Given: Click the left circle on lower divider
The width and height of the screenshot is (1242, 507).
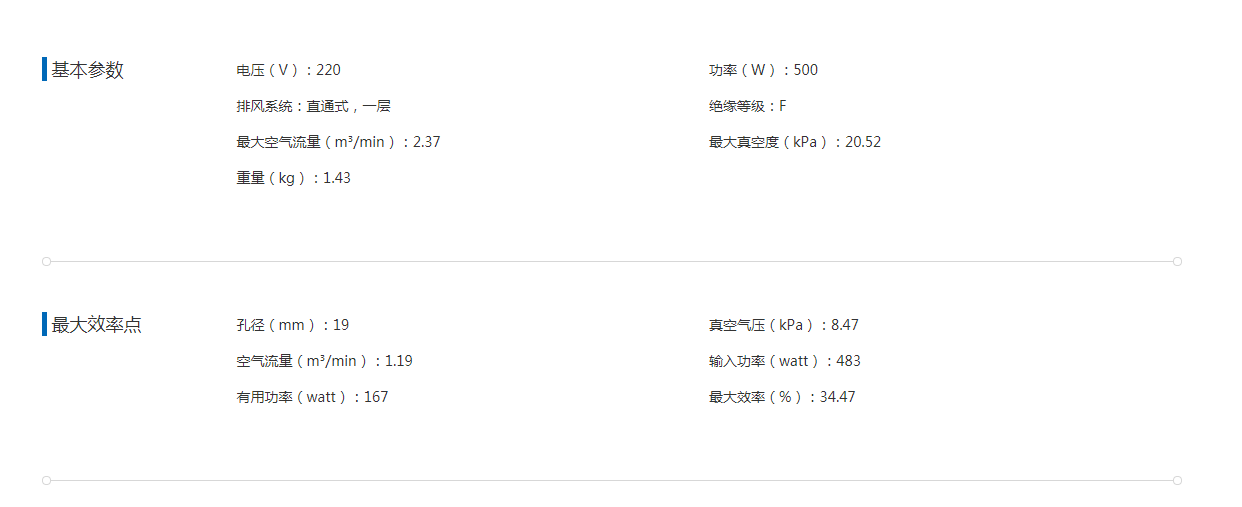Looking at the screenshot, I should [x=46, y=480].
